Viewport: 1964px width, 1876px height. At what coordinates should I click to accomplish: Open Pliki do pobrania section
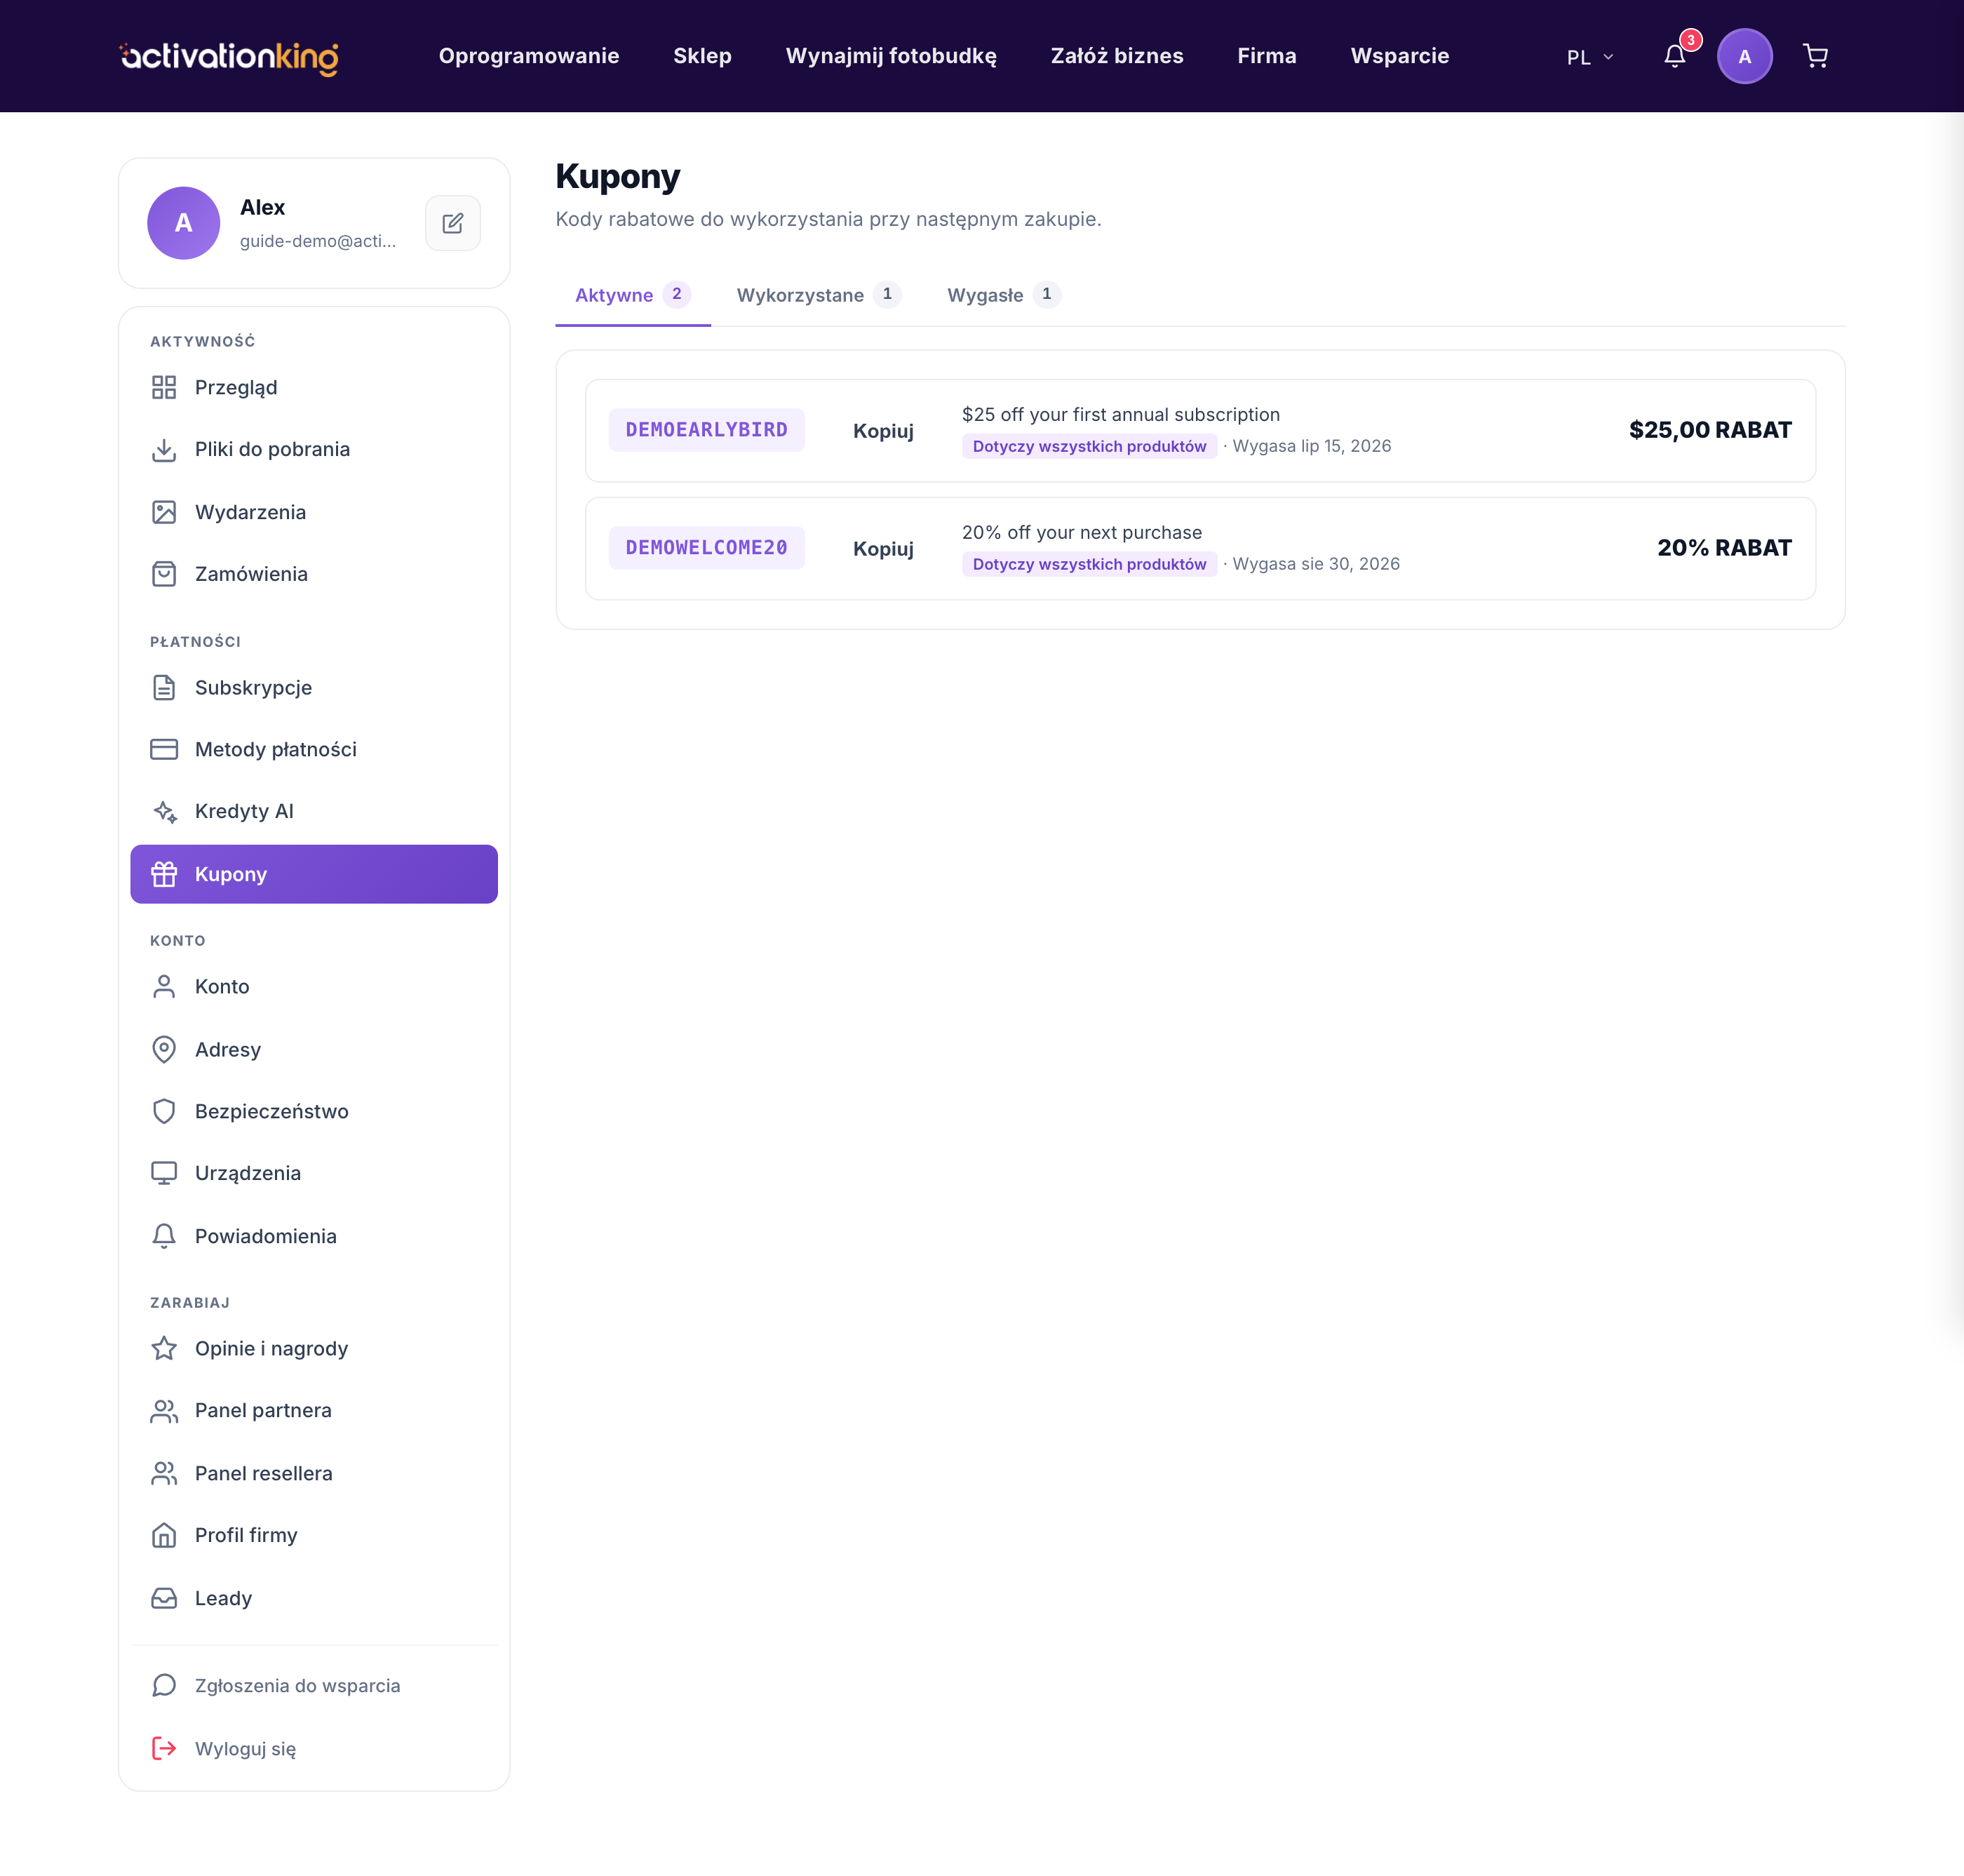pyautogui.click(x=314, y=450)
